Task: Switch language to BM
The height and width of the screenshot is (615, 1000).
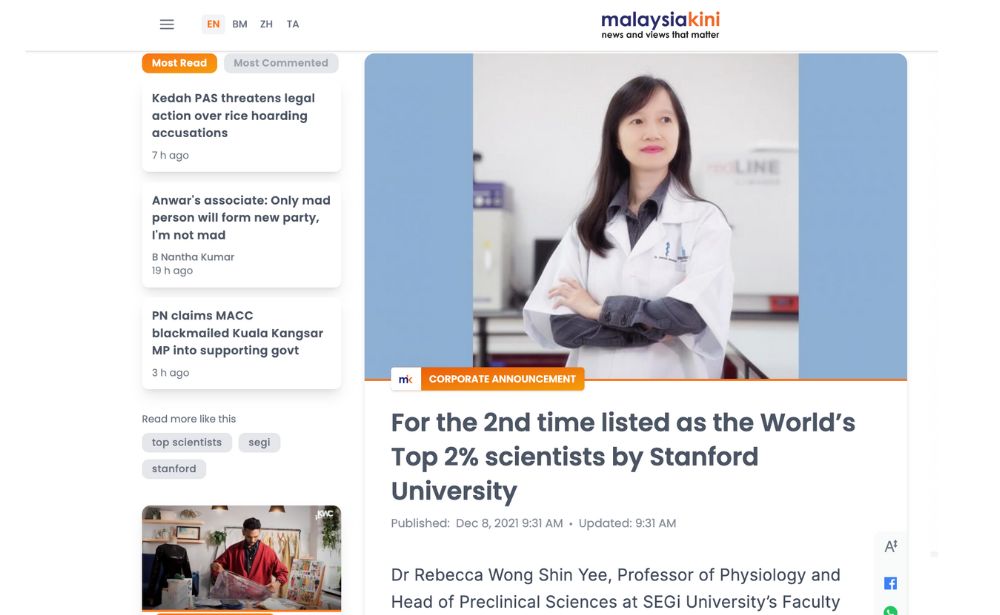Action: click(240, 24)
